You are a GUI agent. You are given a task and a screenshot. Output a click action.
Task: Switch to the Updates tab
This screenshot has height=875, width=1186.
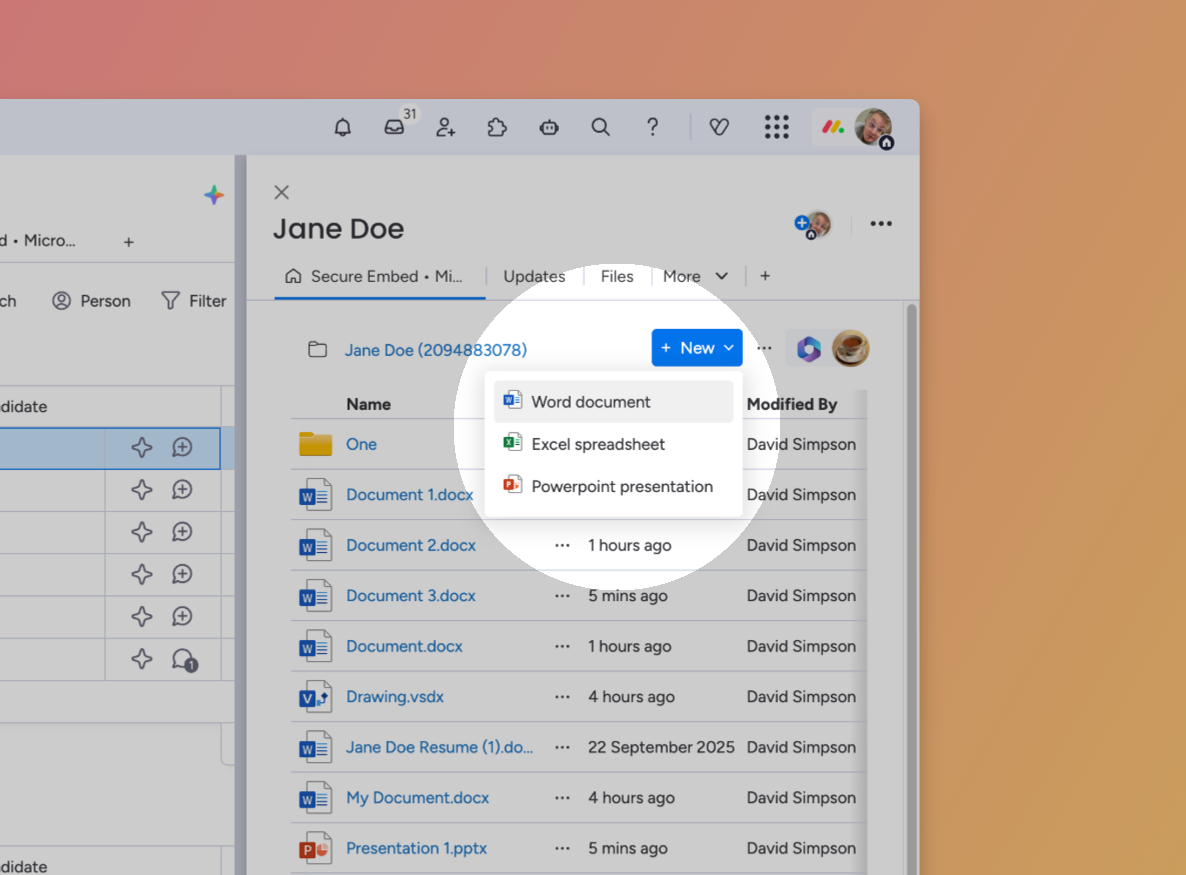coord(534,276)
